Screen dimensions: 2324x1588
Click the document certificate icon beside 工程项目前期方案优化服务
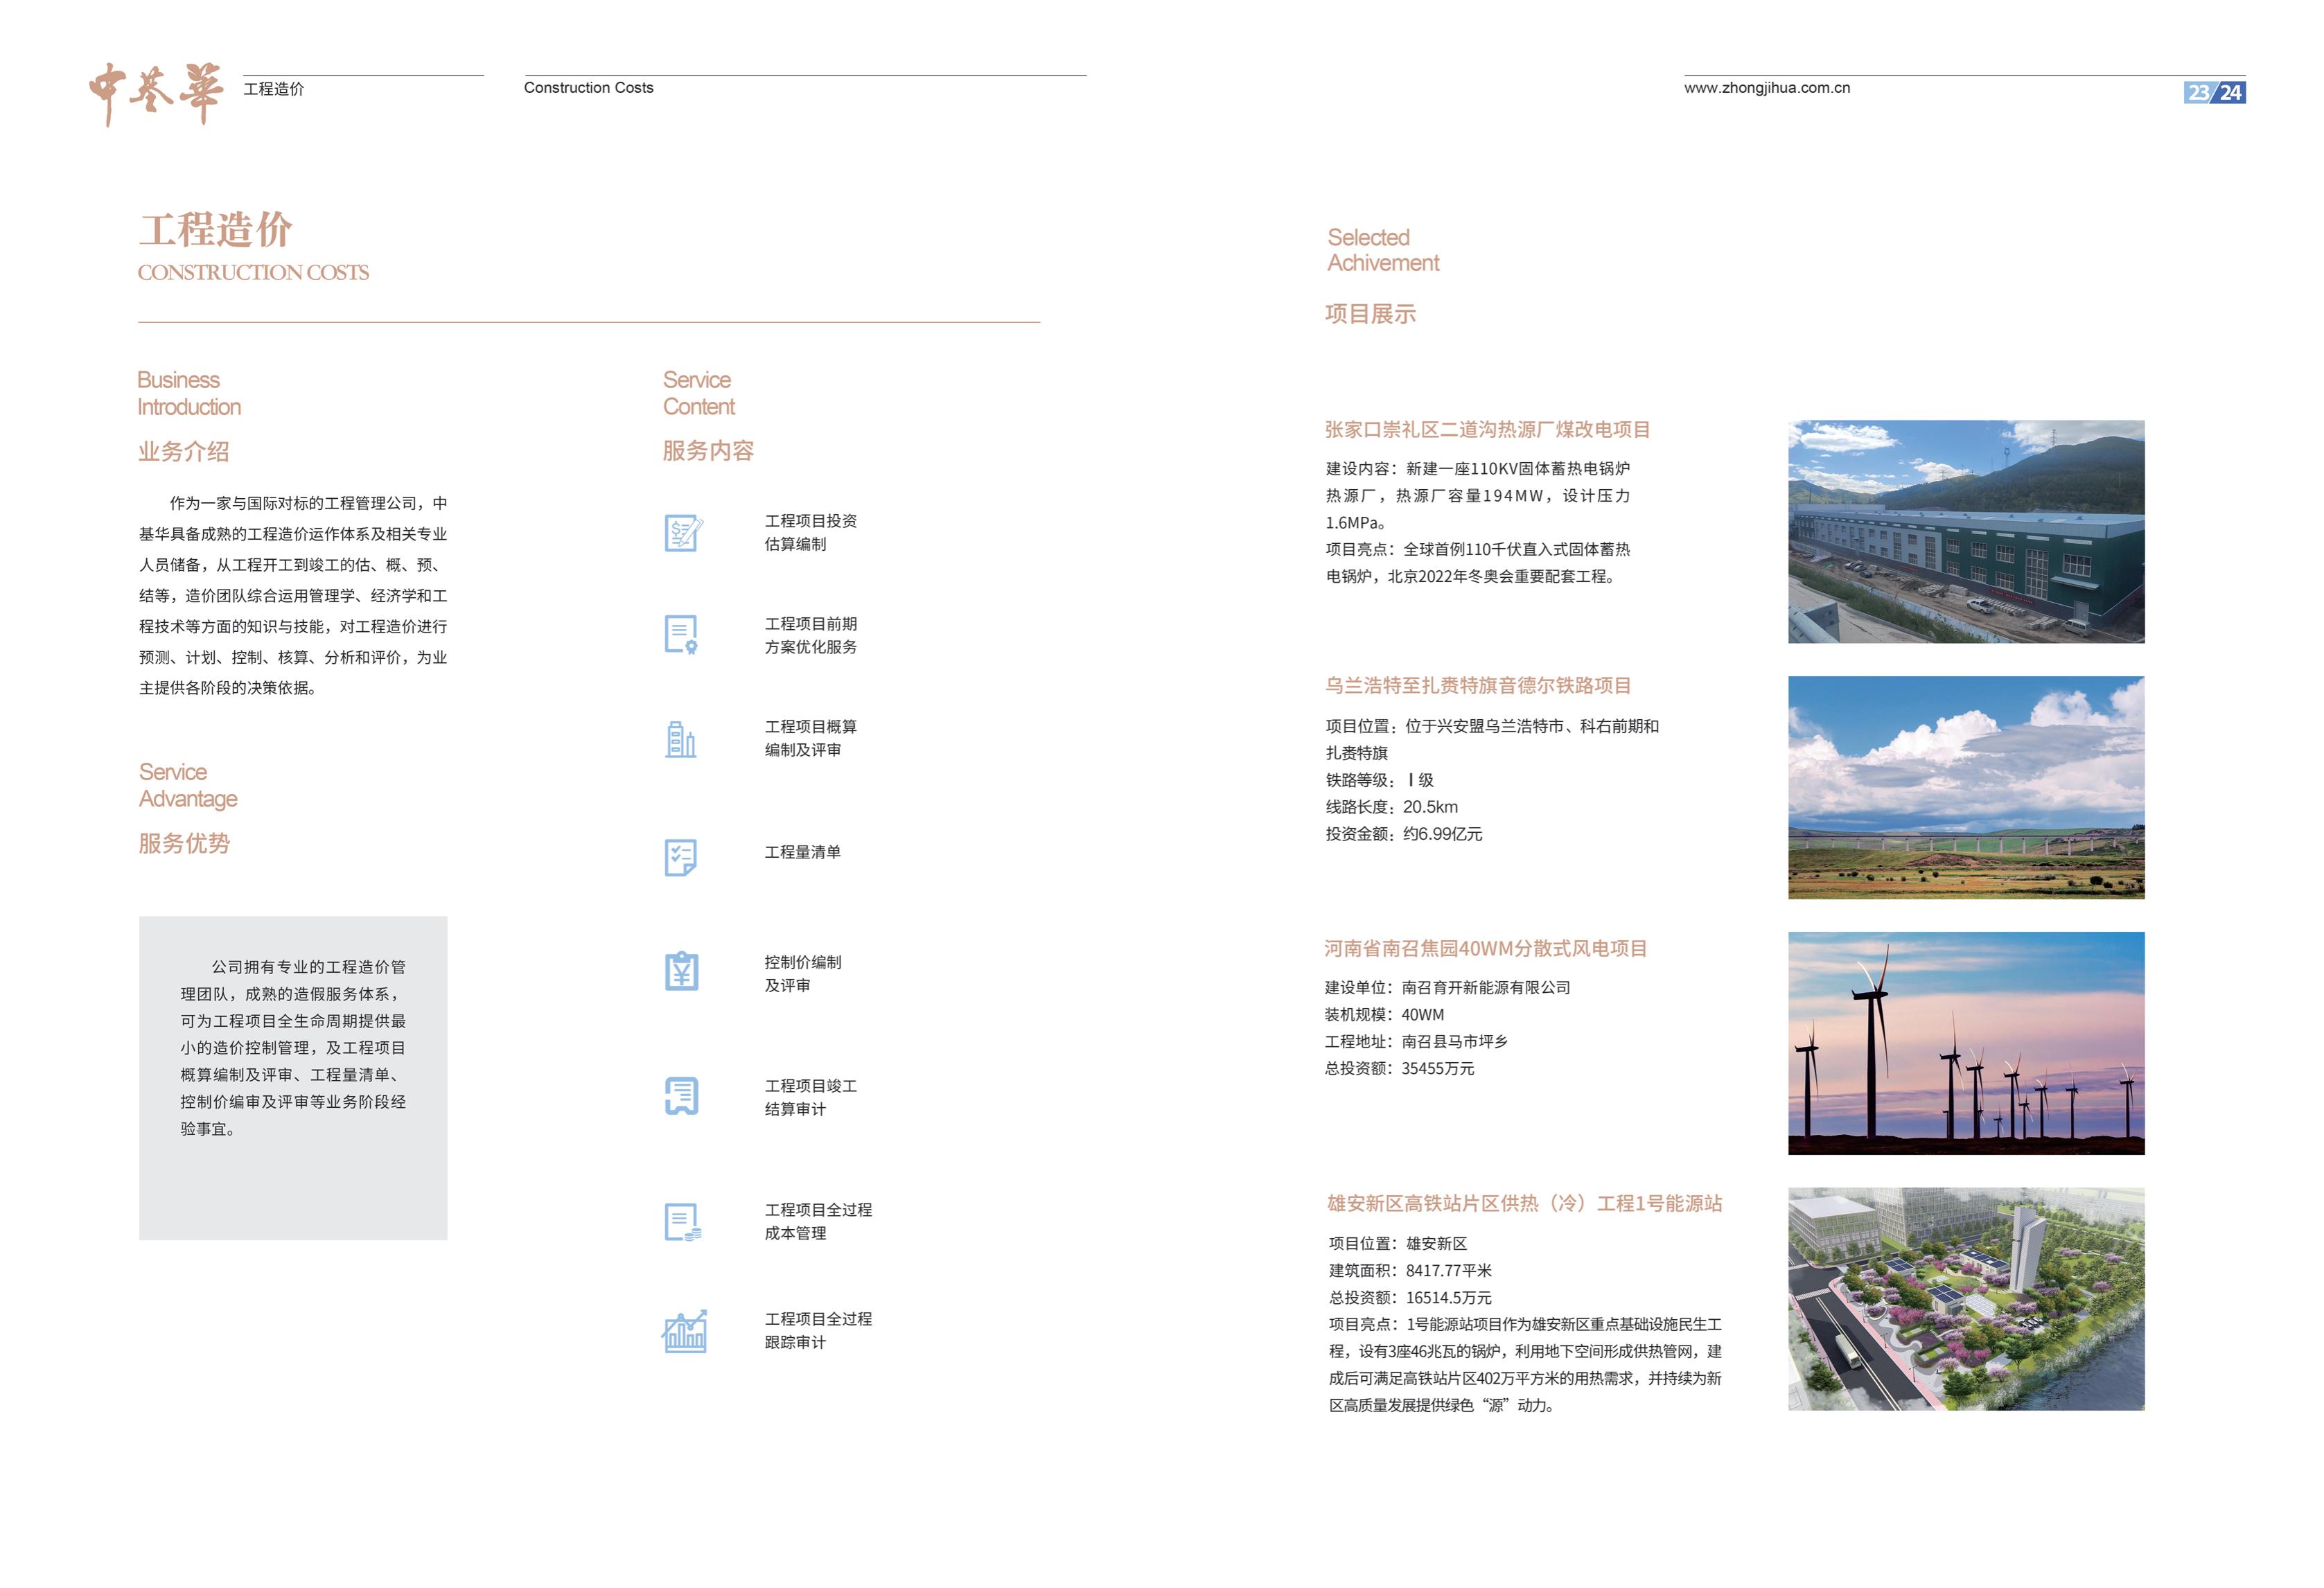(682, 635)
